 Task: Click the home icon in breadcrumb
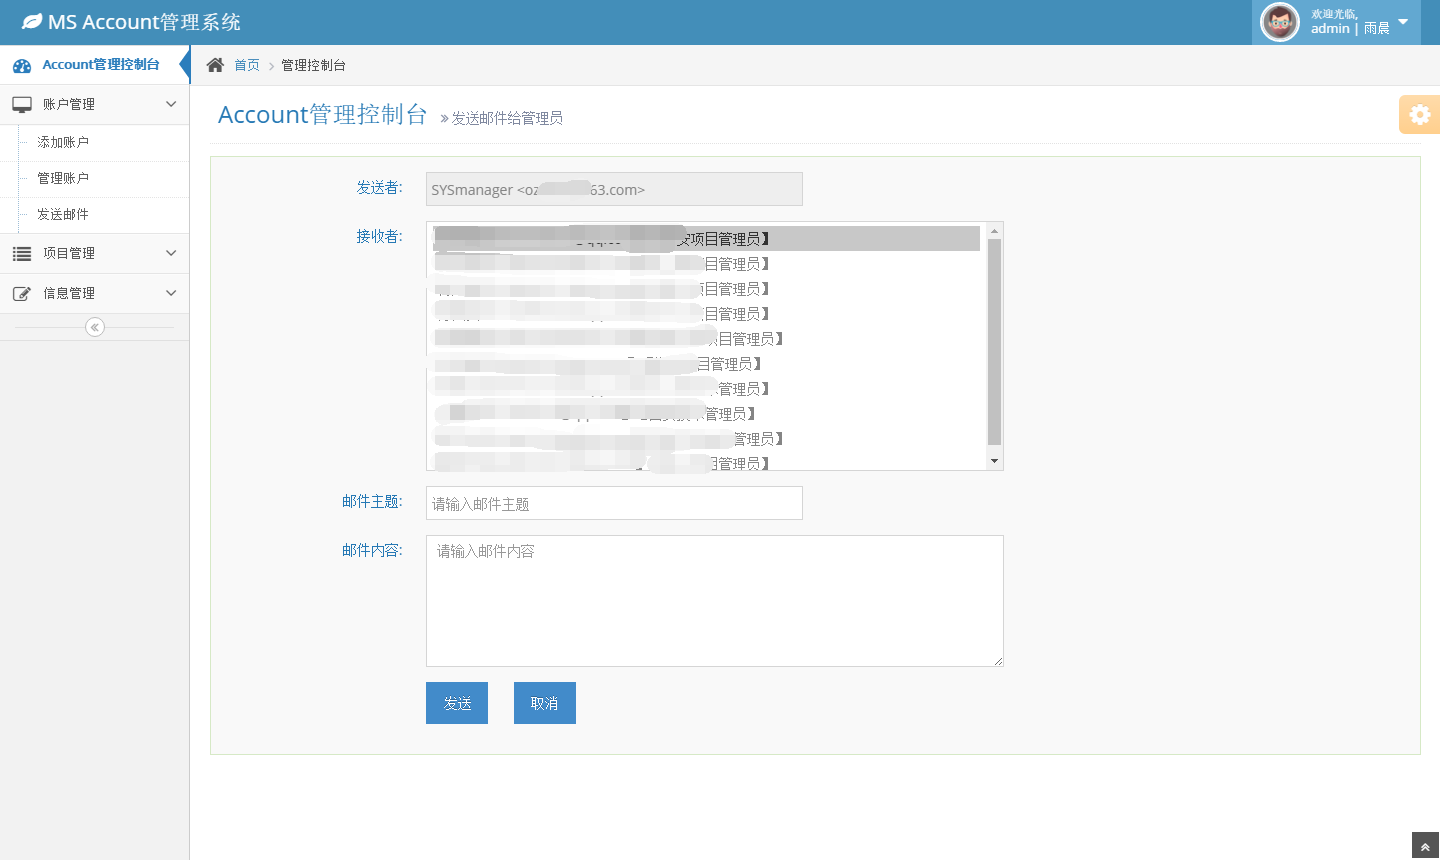point(215,65)
